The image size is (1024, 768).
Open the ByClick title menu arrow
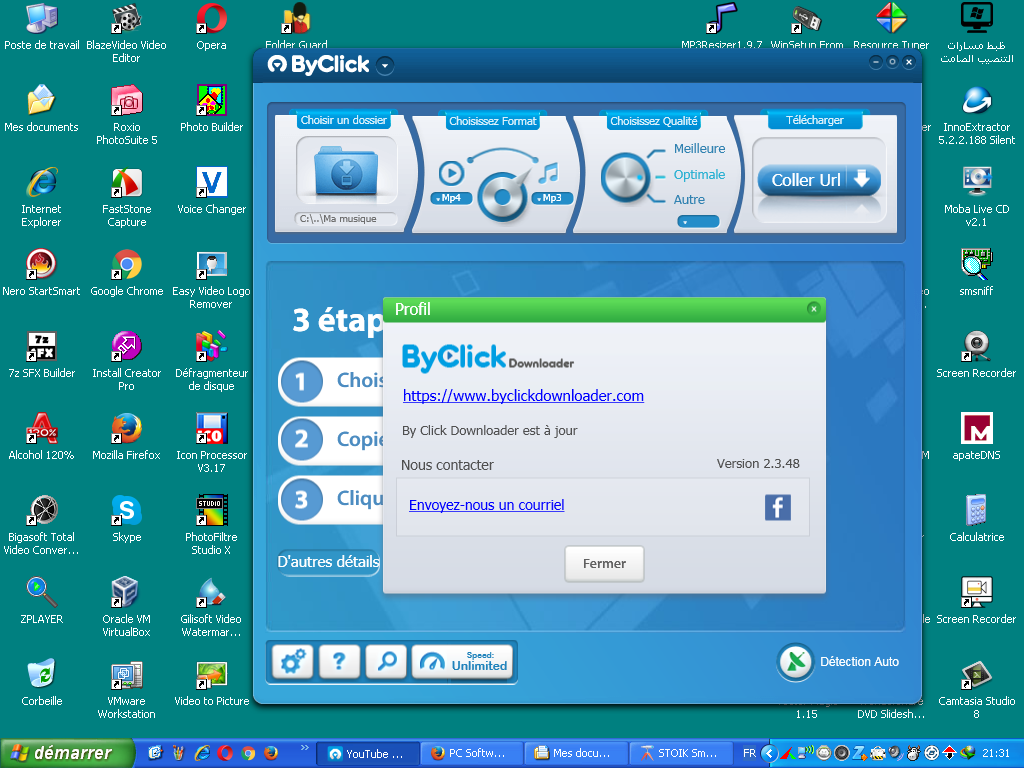pyautogui.click(x=385, y=65)
